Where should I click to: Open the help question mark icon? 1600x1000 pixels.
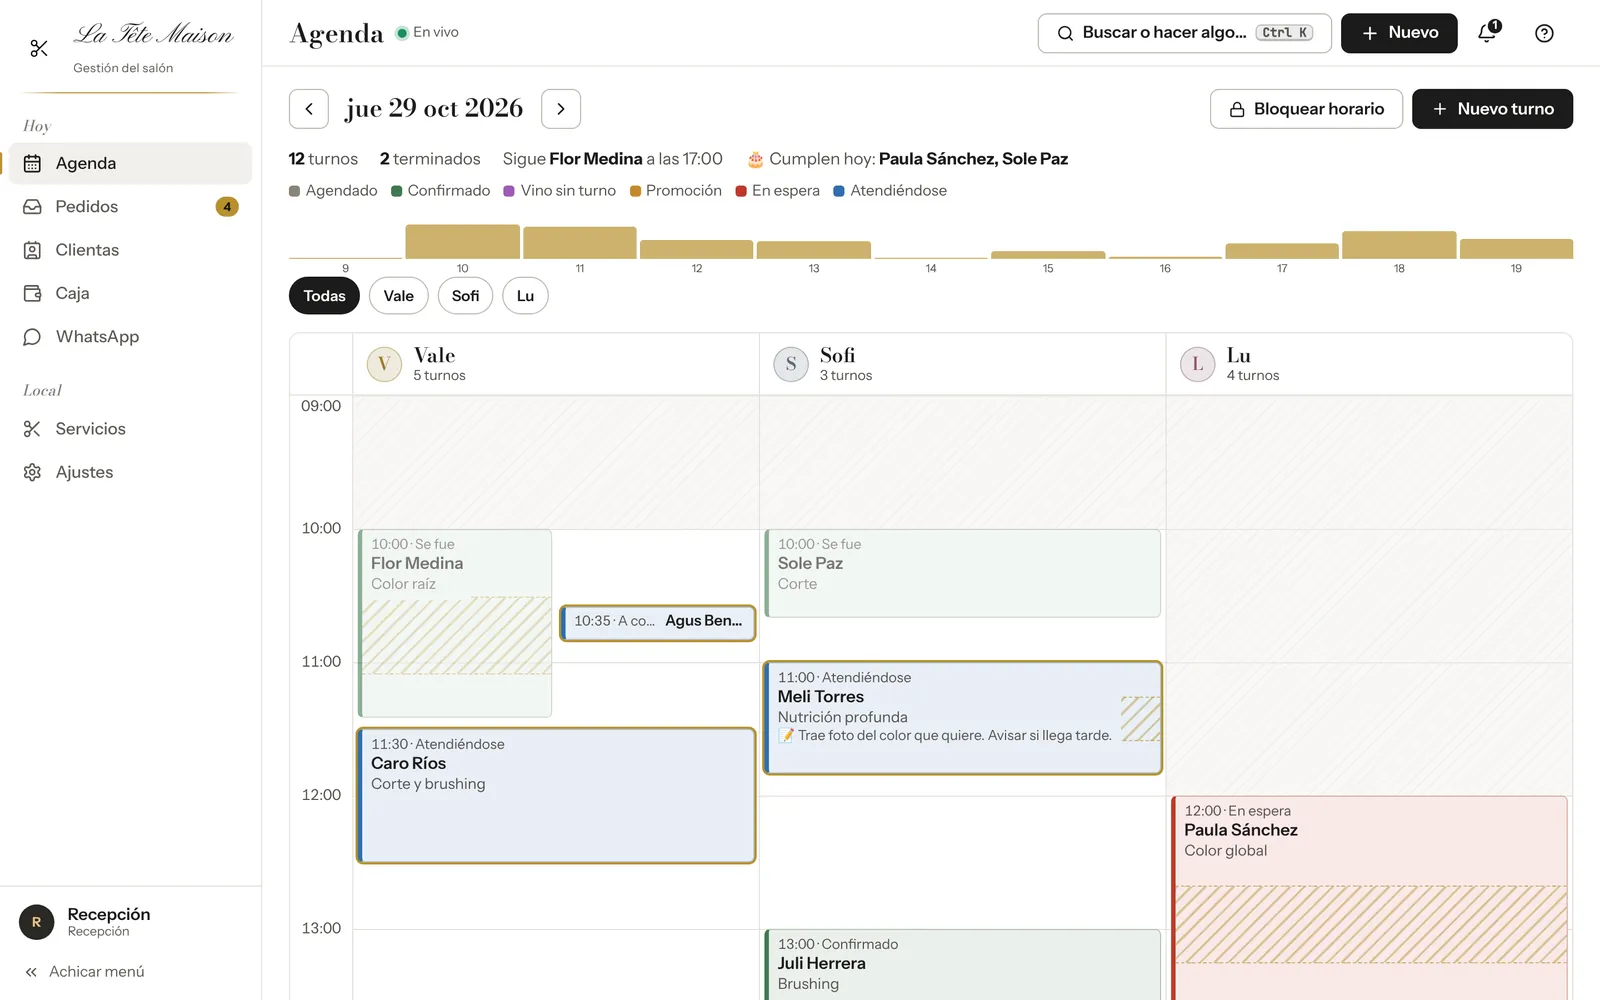1544,33
